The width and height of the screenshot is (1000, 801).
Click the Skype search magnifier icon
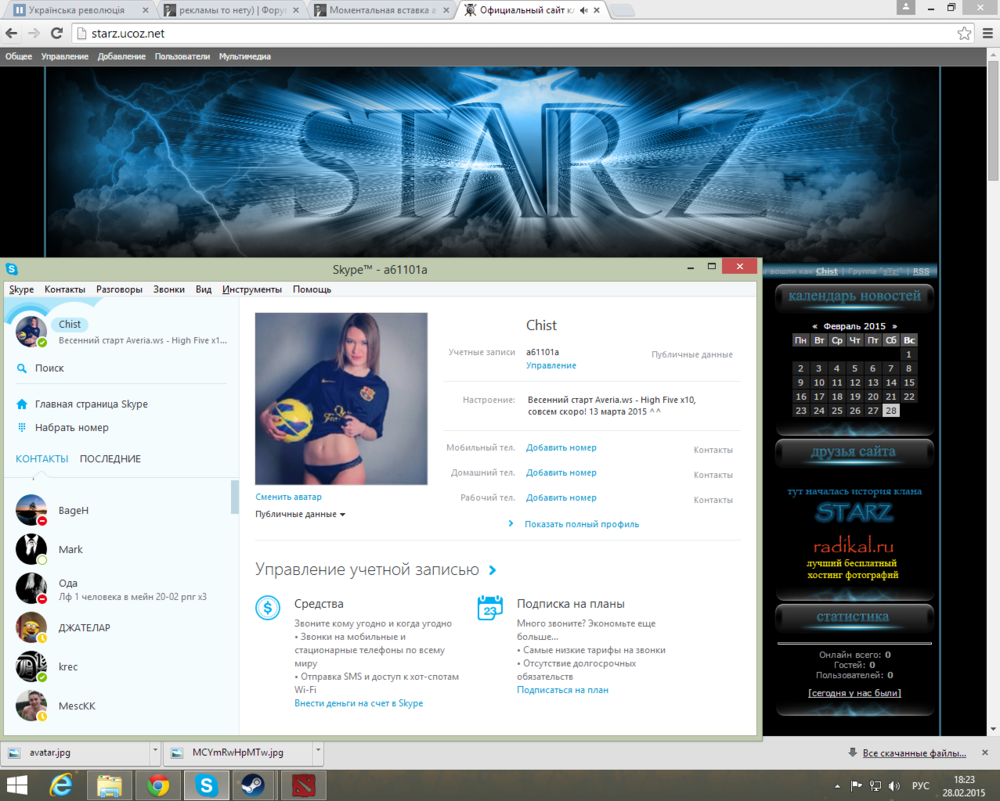(x=21, y=368)
